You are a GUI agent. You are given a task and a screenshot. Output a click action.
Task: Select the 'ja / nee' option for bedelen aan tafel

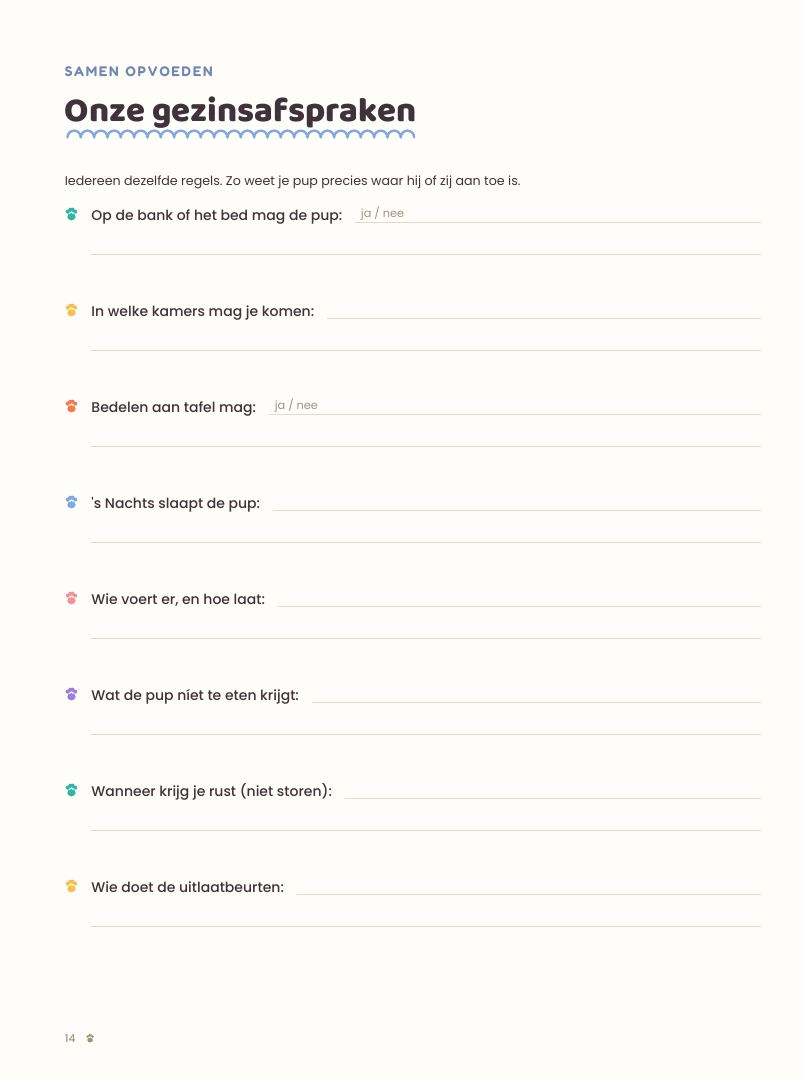point(296,406)
